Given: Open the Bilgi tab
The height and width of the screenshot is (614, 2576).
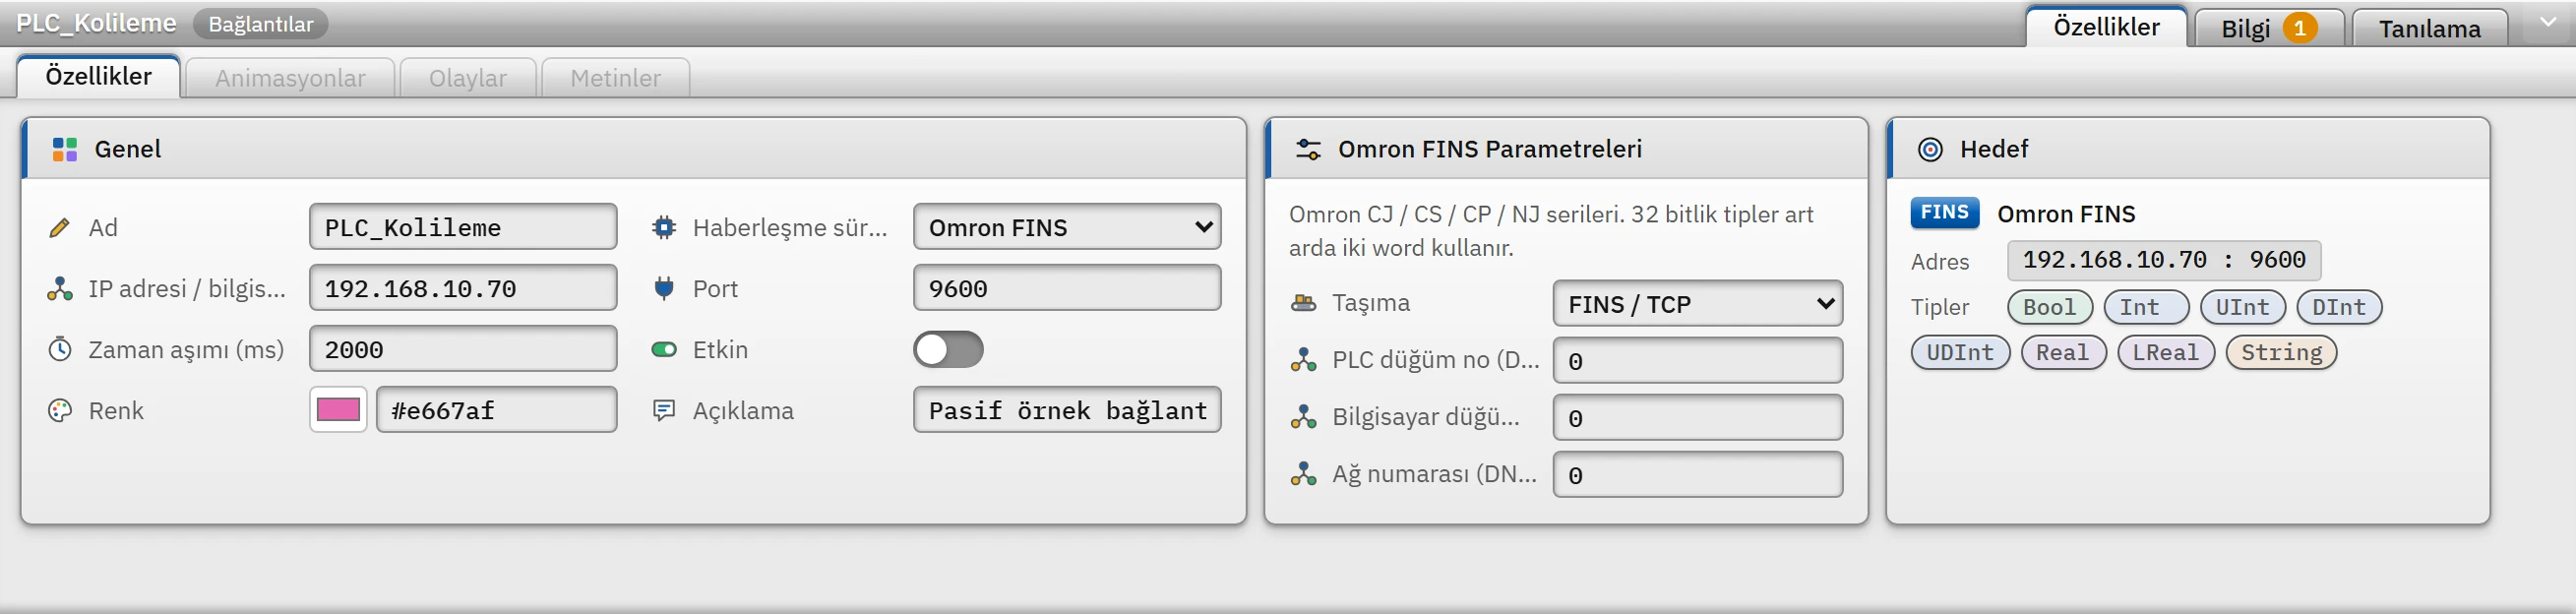Looking at the screenshot, I should (x=2268, y=28).
